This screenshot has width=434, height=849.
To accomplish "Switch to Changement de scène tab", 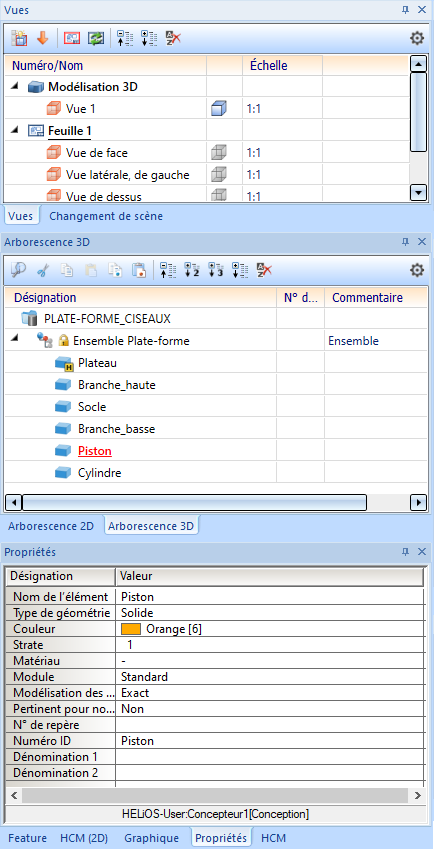I will [106, 216].
